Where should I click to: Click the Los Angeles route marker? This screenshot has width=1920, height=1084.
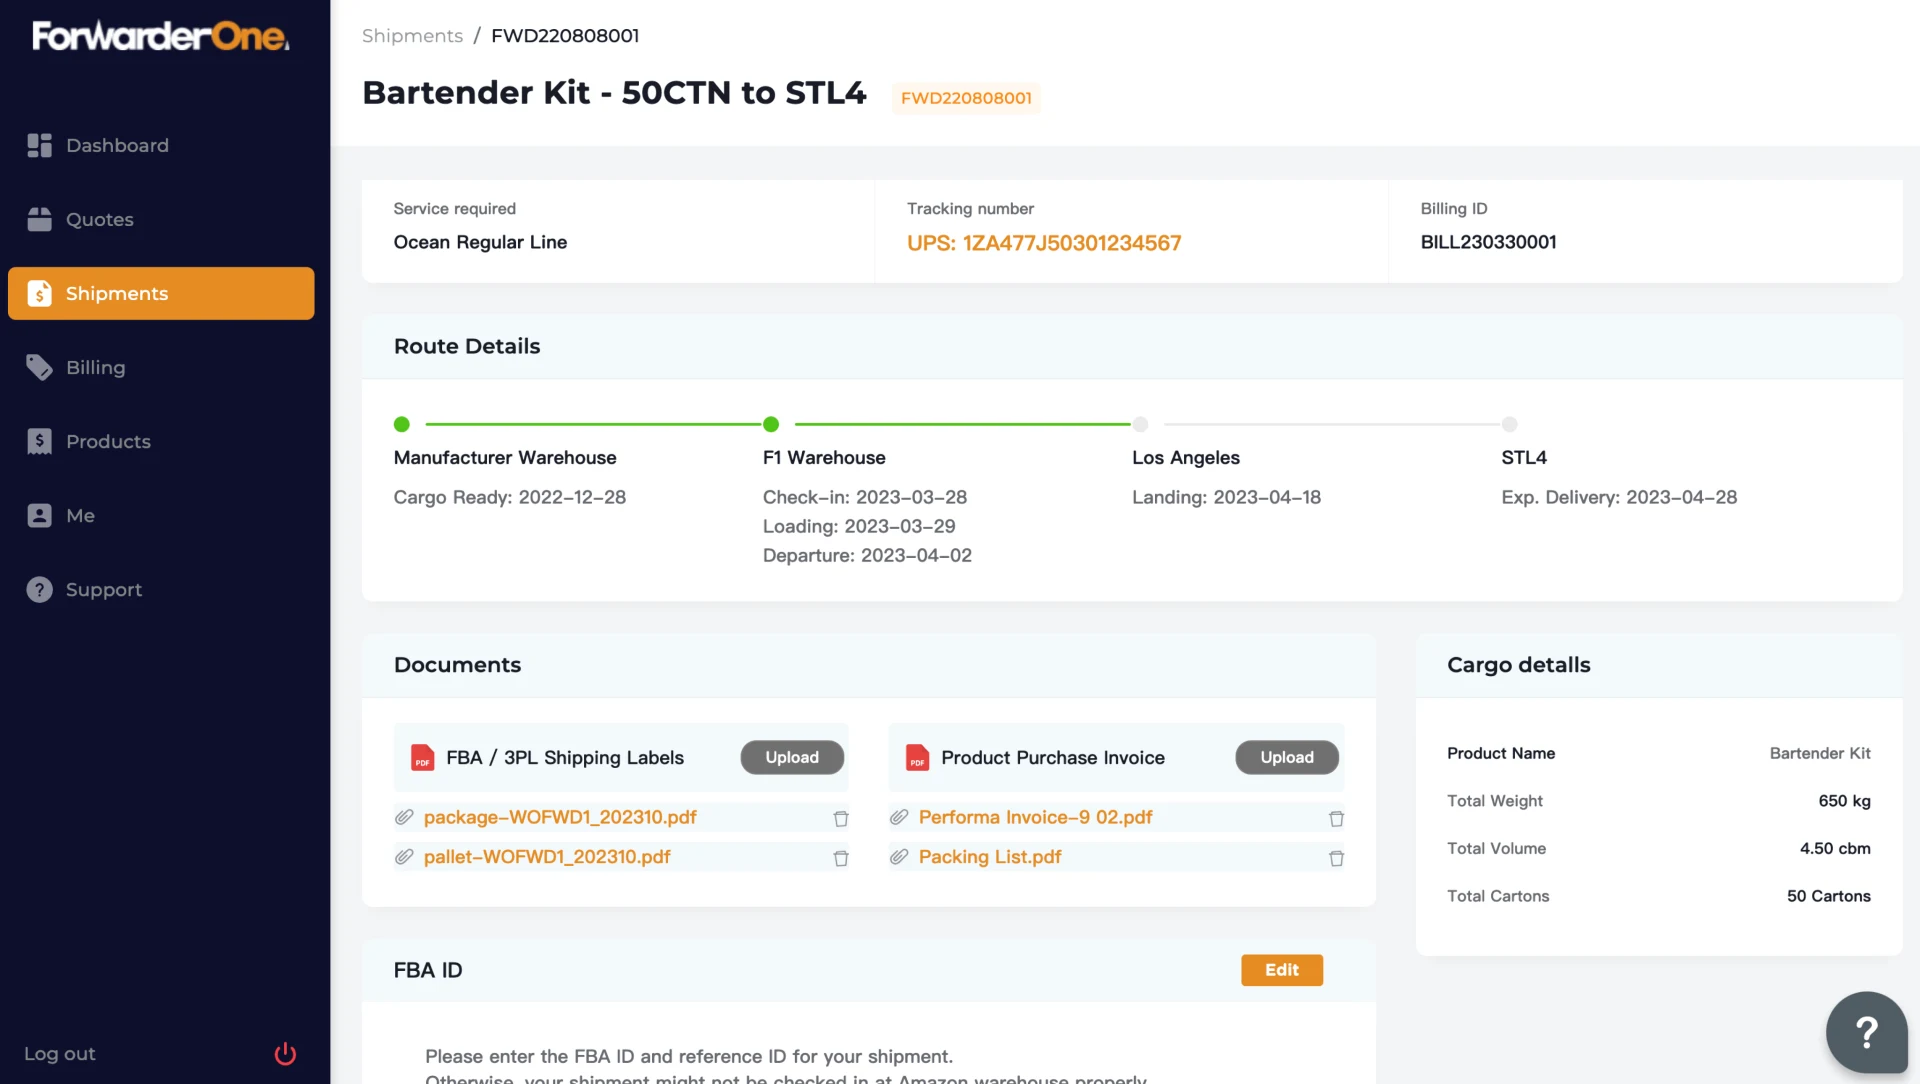pyautogui.click(x=1140, y=424)
